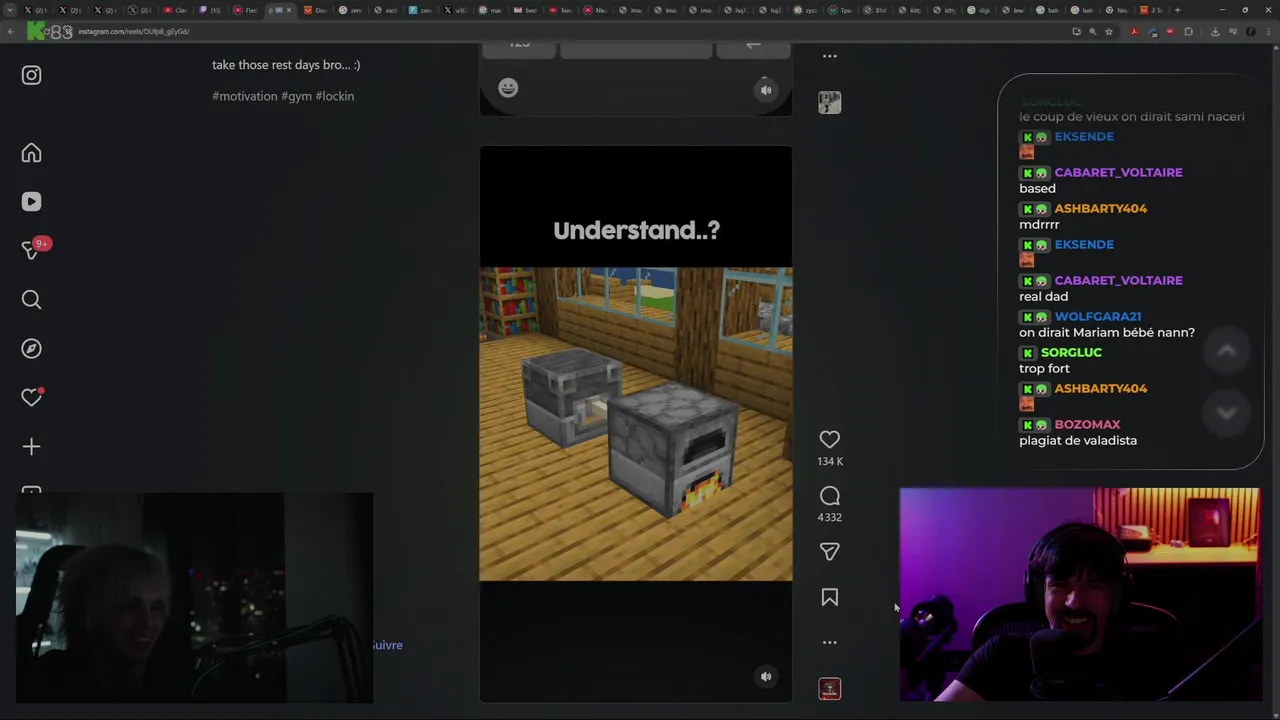View the 4332 comments count
The image size is (1280, 720).
click(x=830, y=517)
